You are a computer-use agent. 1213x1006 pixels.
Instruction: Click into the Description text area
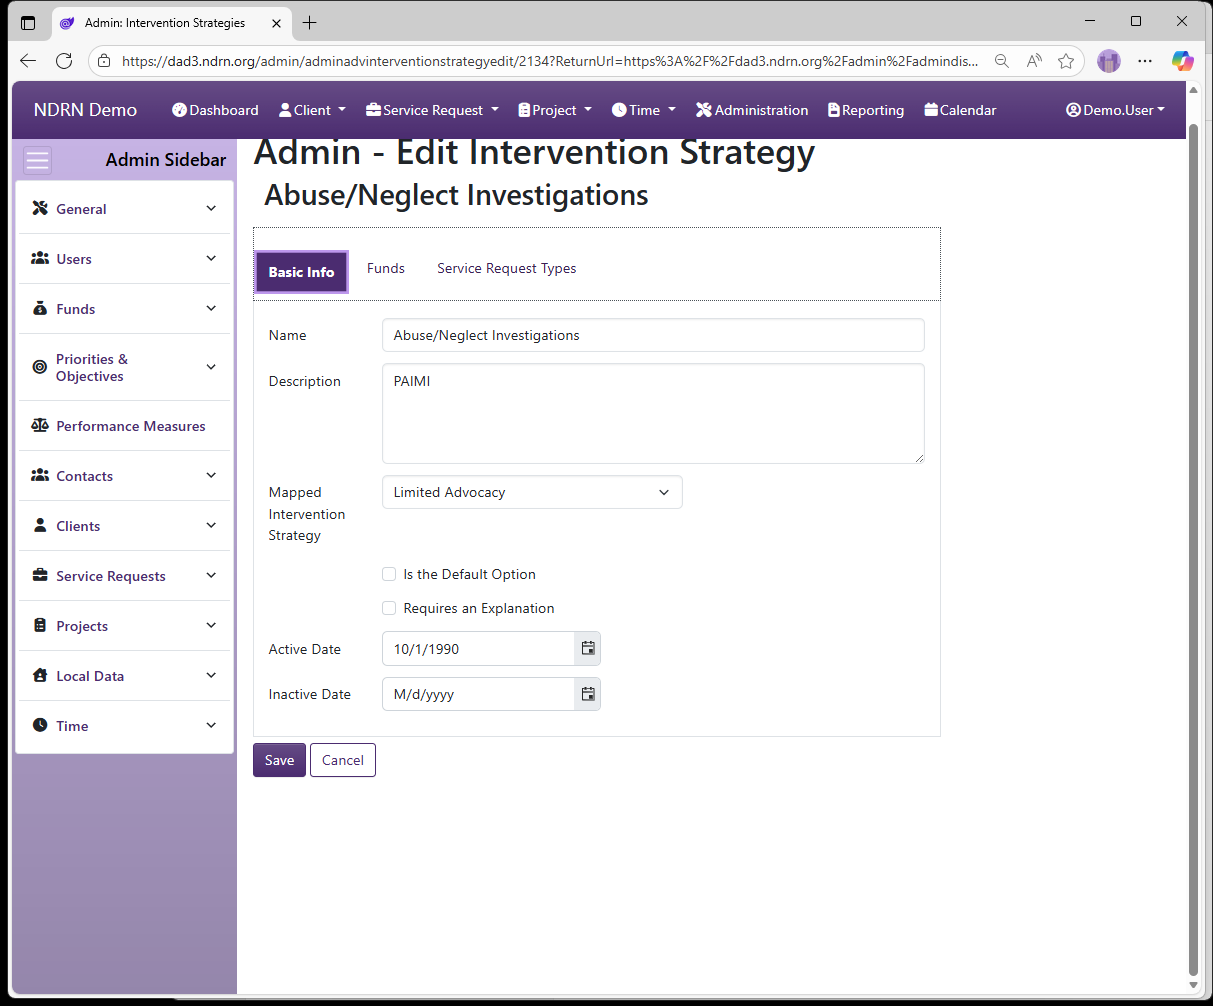(653, 413)
